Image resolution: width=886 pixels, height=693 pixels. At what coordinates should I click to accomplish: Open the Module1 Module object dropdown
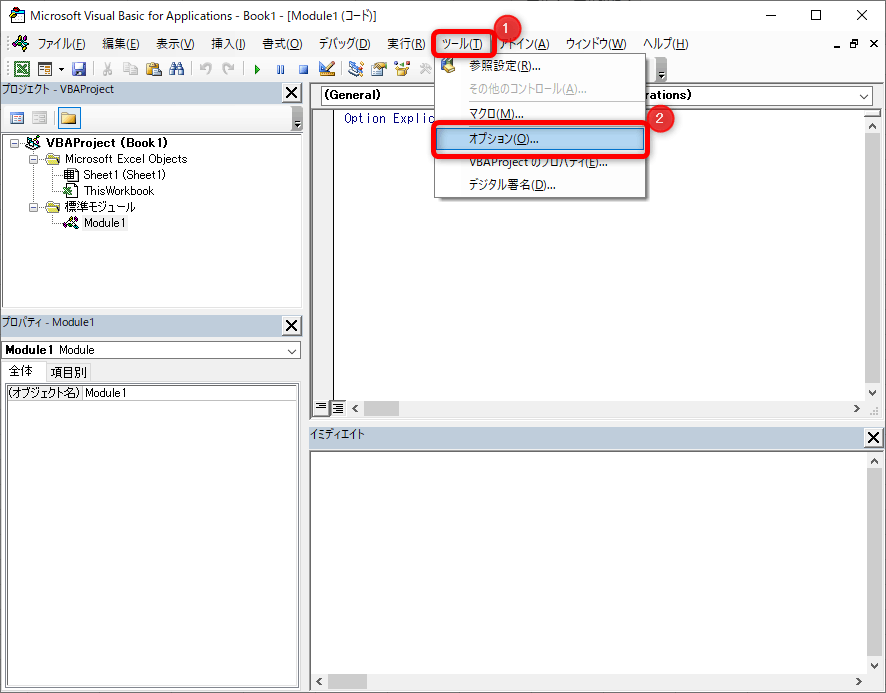[292, 351]
